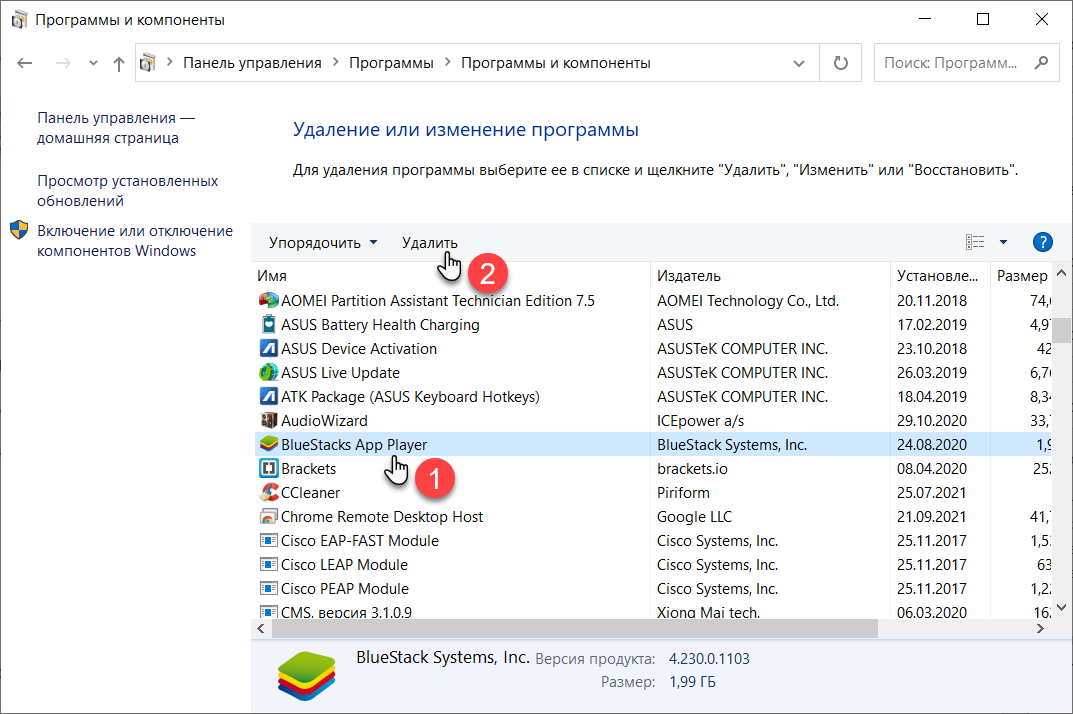Expand chevron after Программы breadcrumb
Screen dimensions: 1073x714
pyautogui.click(x=448, y=62)
